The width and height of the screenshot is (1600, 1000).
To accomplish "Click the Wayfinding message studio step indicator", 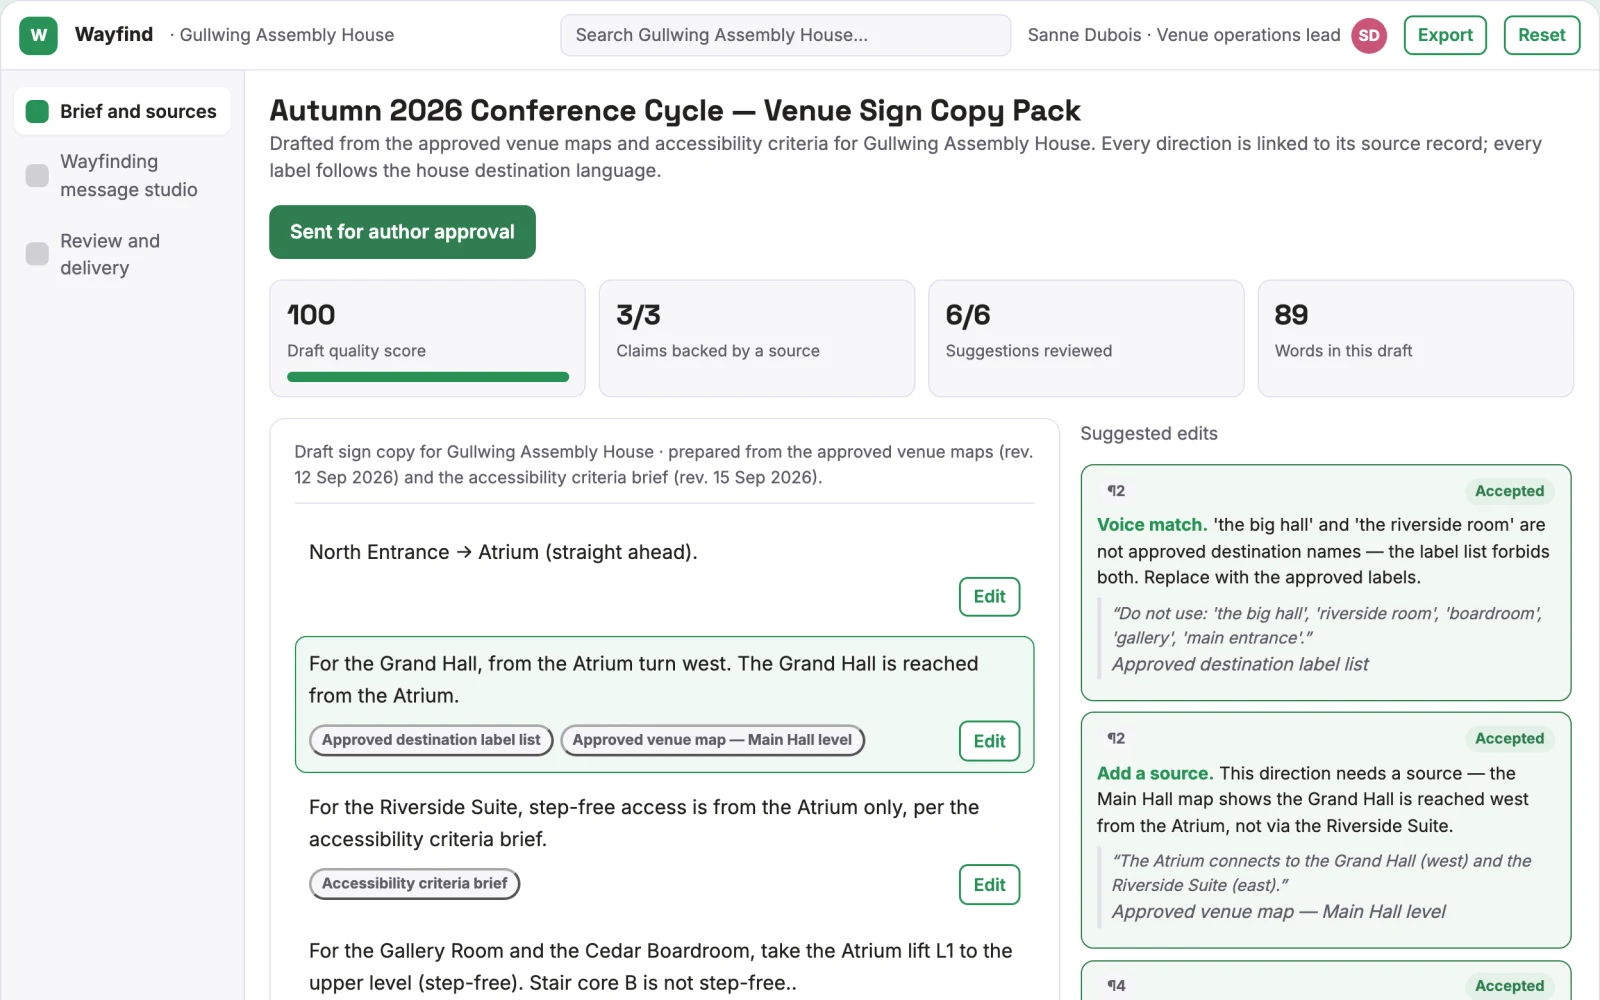I will pos(37,175).
